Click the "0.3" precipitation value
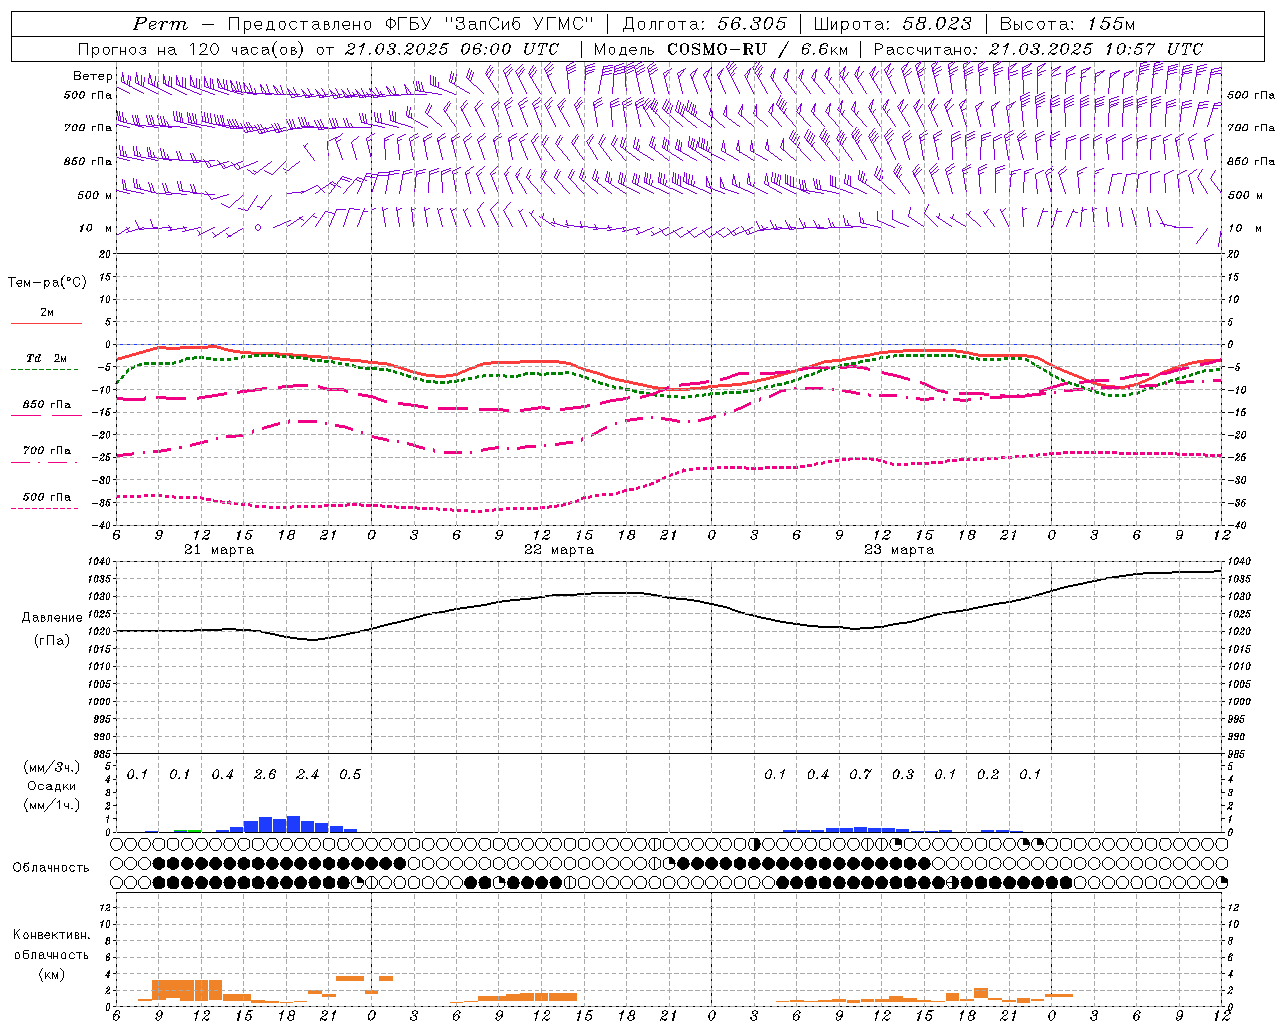This screenshot has width=1280, height=1024. point(902,774)
